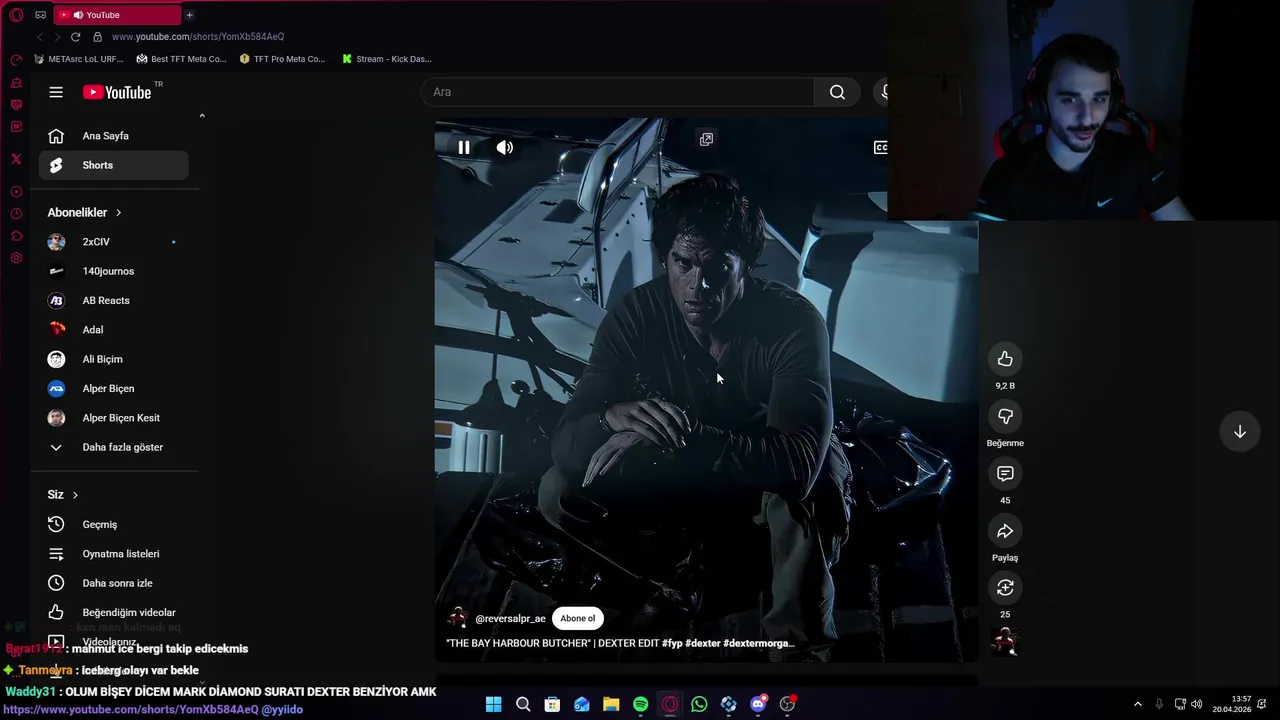Go to Ana Sayfa home
Screen dimensions: 1280x720
[x=113, y=136]
